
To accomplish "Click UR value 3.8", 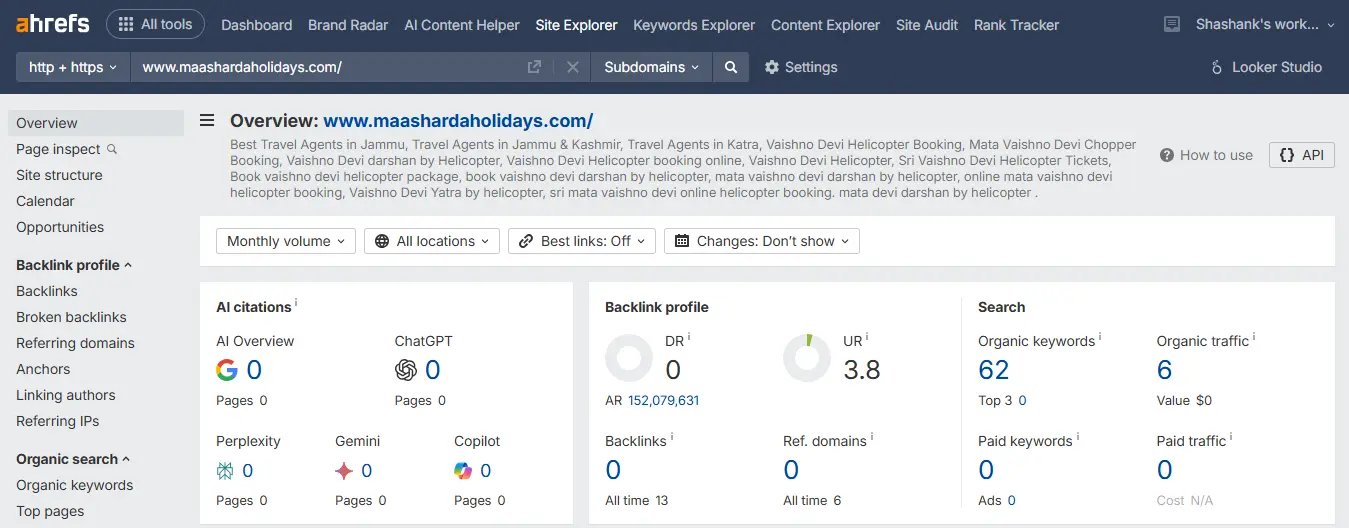I will [x=862, y=370].
